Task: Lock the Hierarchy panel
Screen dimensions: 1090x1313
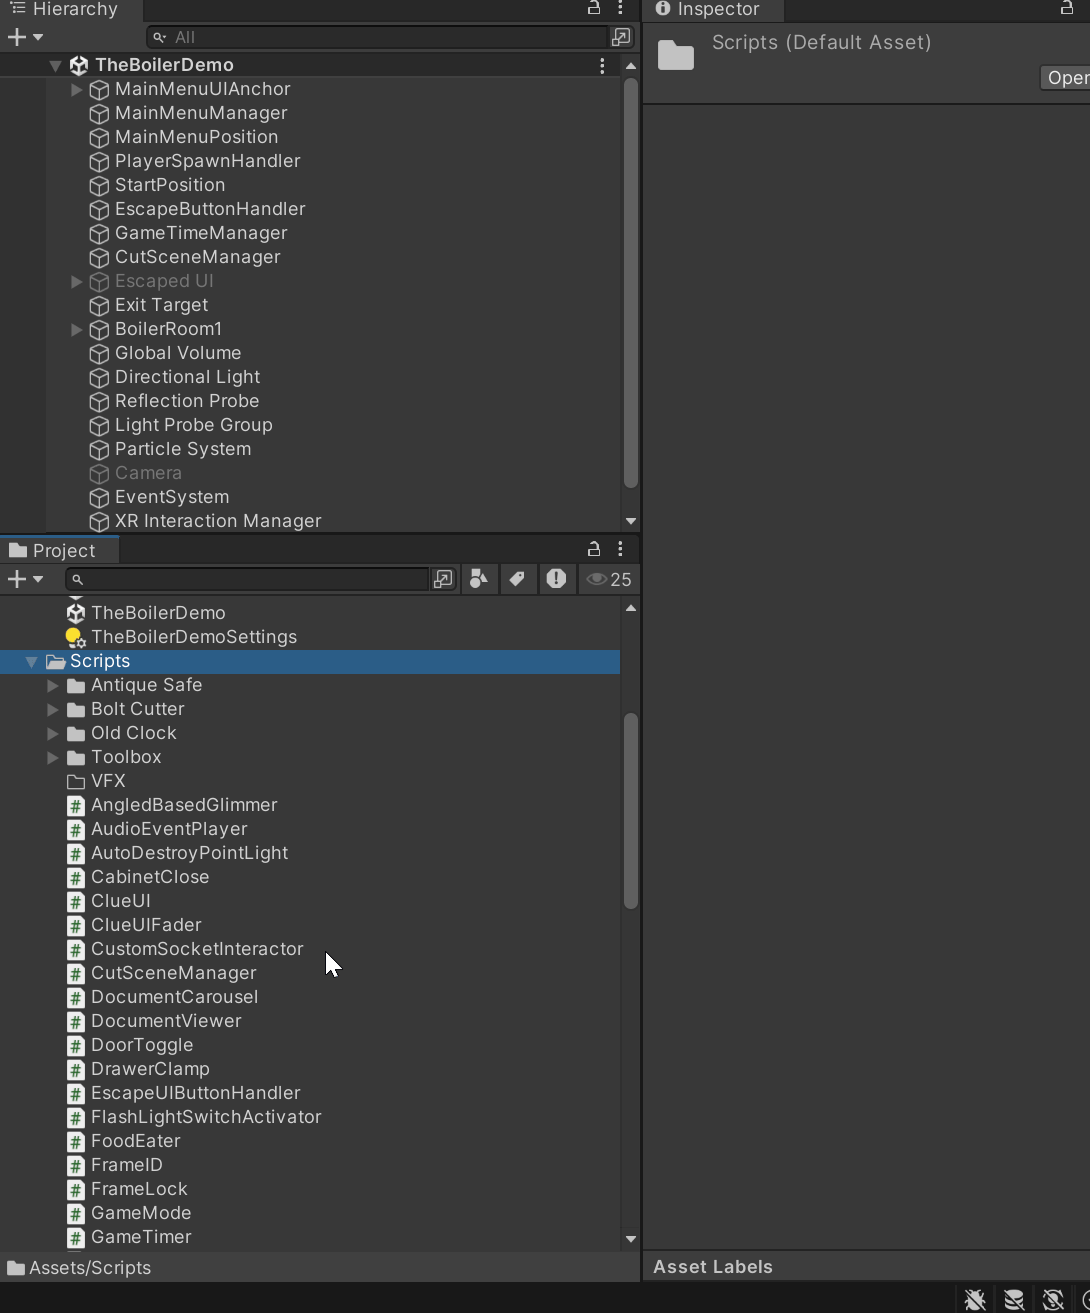Action: [x=593, y=9]
